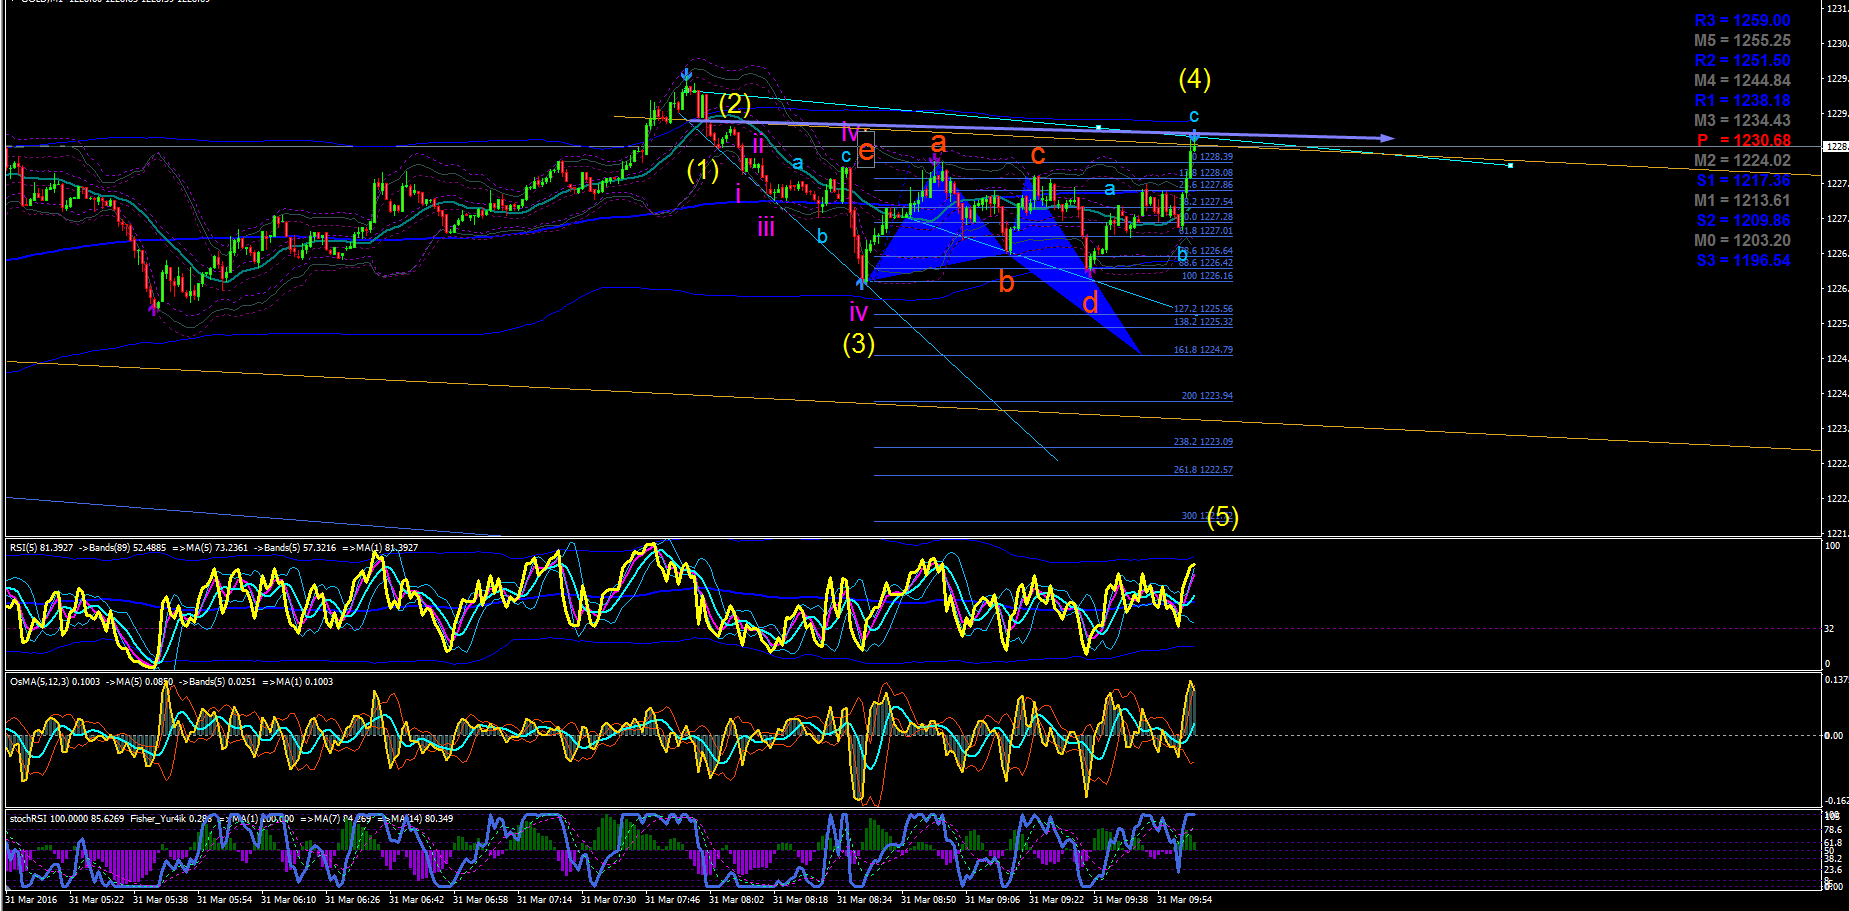Click the Fibonacci 238.2 1223.09 level label
The image size is (1849, 911).
(1203, 442)
